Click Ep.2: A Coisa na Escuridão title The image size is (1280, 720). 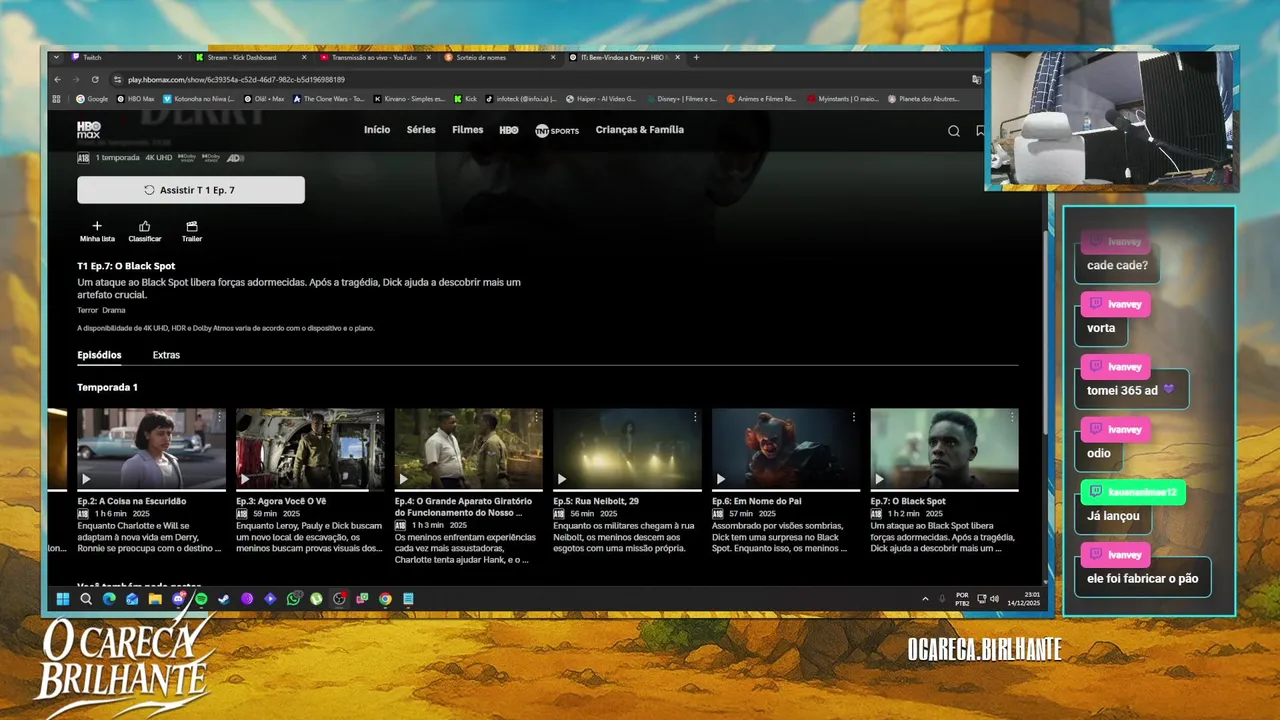tap(132, 501)
